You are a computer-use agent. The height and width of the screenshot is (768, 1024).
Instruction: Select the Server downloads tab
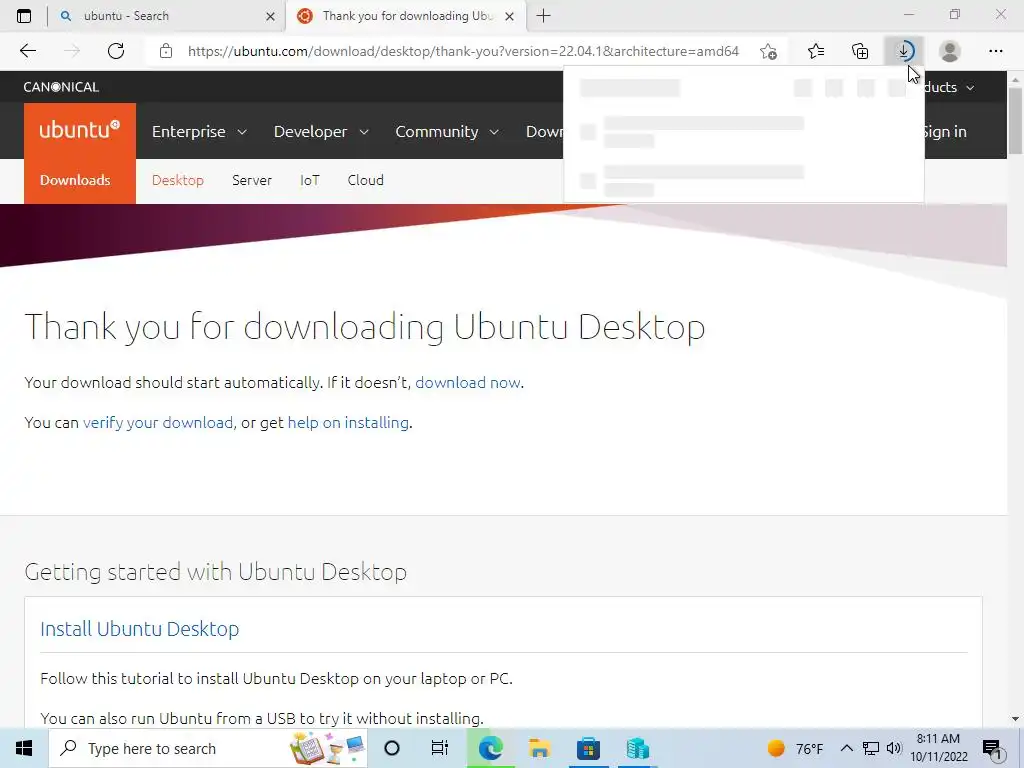pos(251,180)
